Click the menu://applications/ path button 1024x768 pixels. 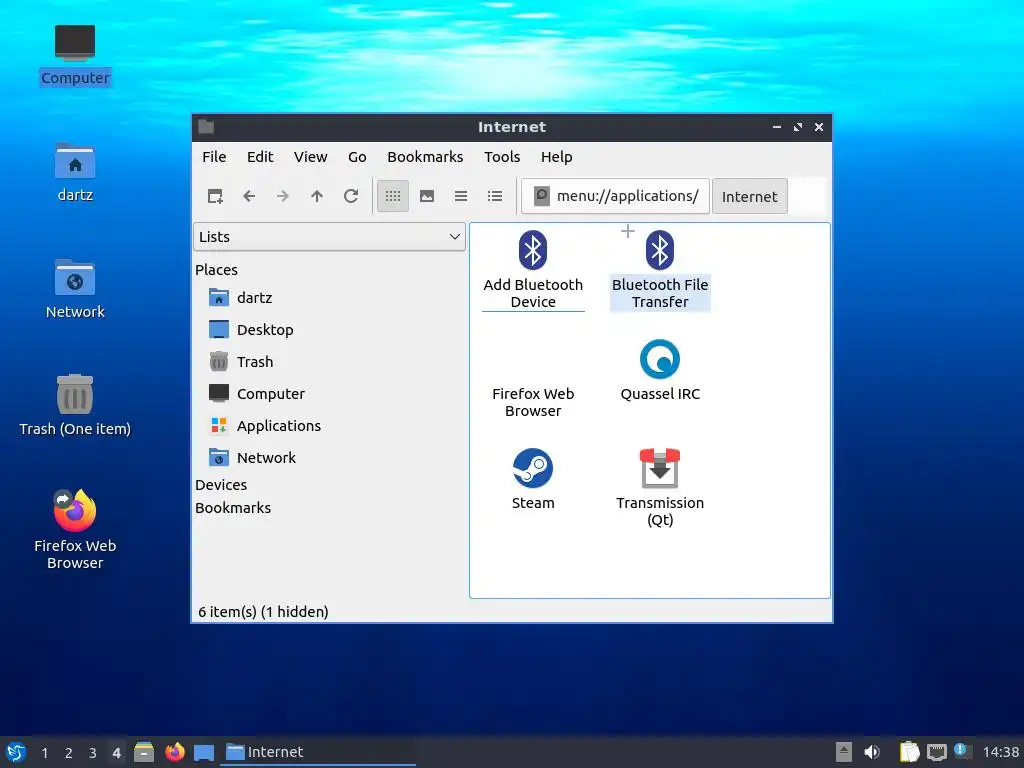coord(616,196)
